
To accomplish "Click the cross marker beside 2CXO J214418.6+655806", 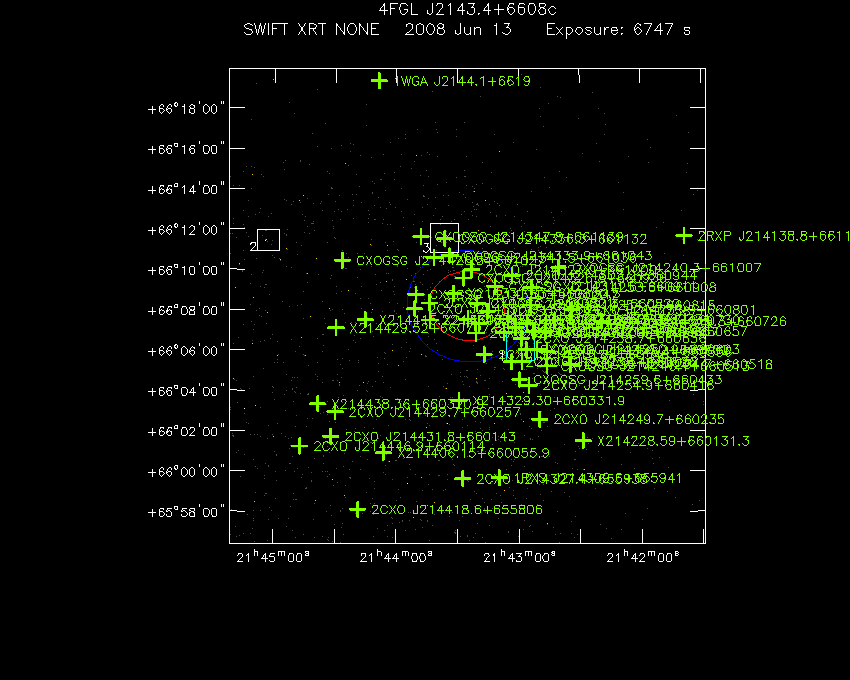I will pyautogui.click(x=357, y=510).
